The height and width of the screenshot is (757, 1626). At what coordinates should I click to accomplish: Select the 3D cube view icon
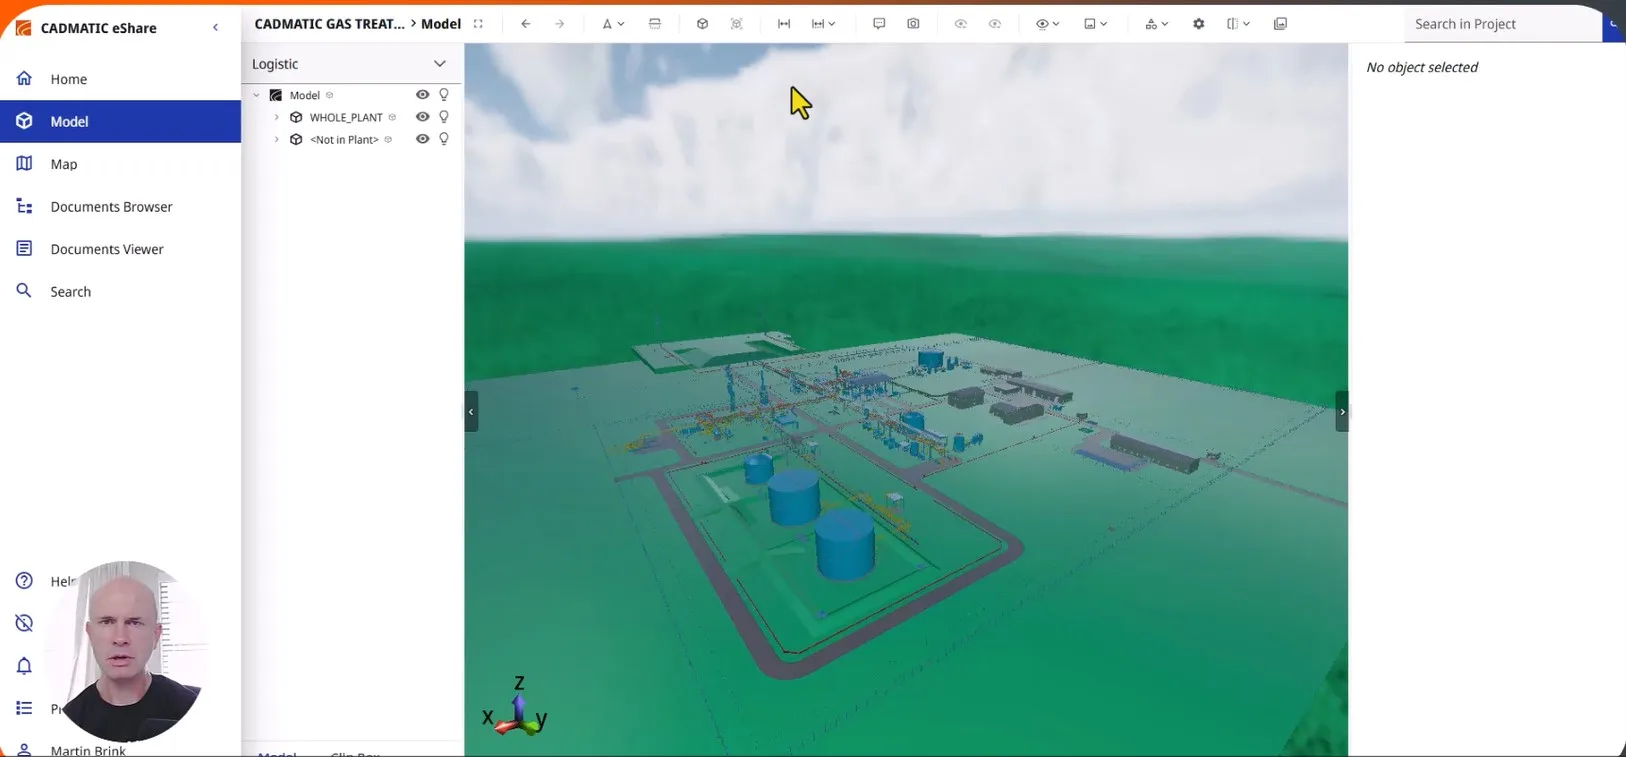coord(702,24)
